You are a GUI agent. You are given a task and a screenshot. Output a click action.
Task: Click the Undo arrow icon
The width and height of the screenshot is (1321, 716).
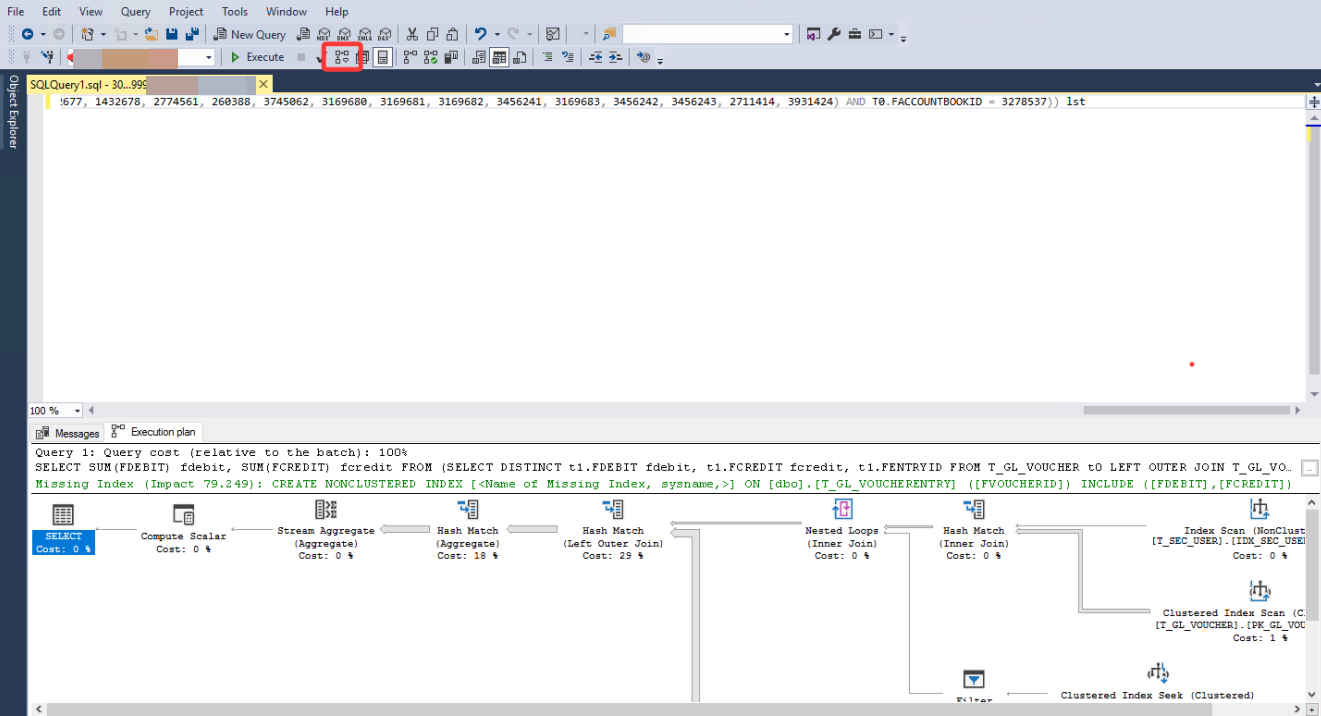481,34
